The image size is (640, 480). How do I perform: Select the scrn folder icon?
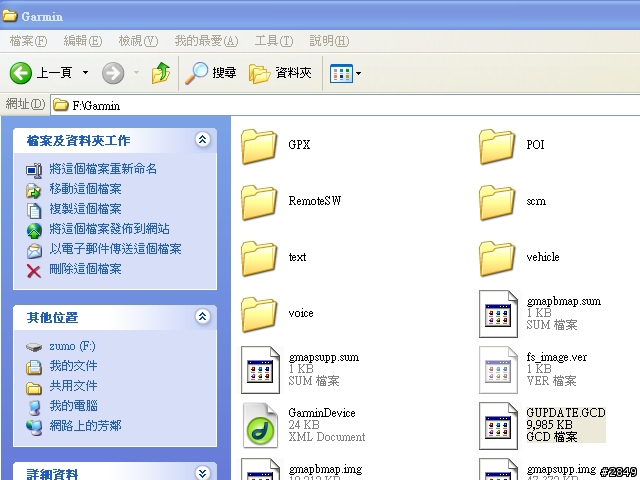(497, 202)
